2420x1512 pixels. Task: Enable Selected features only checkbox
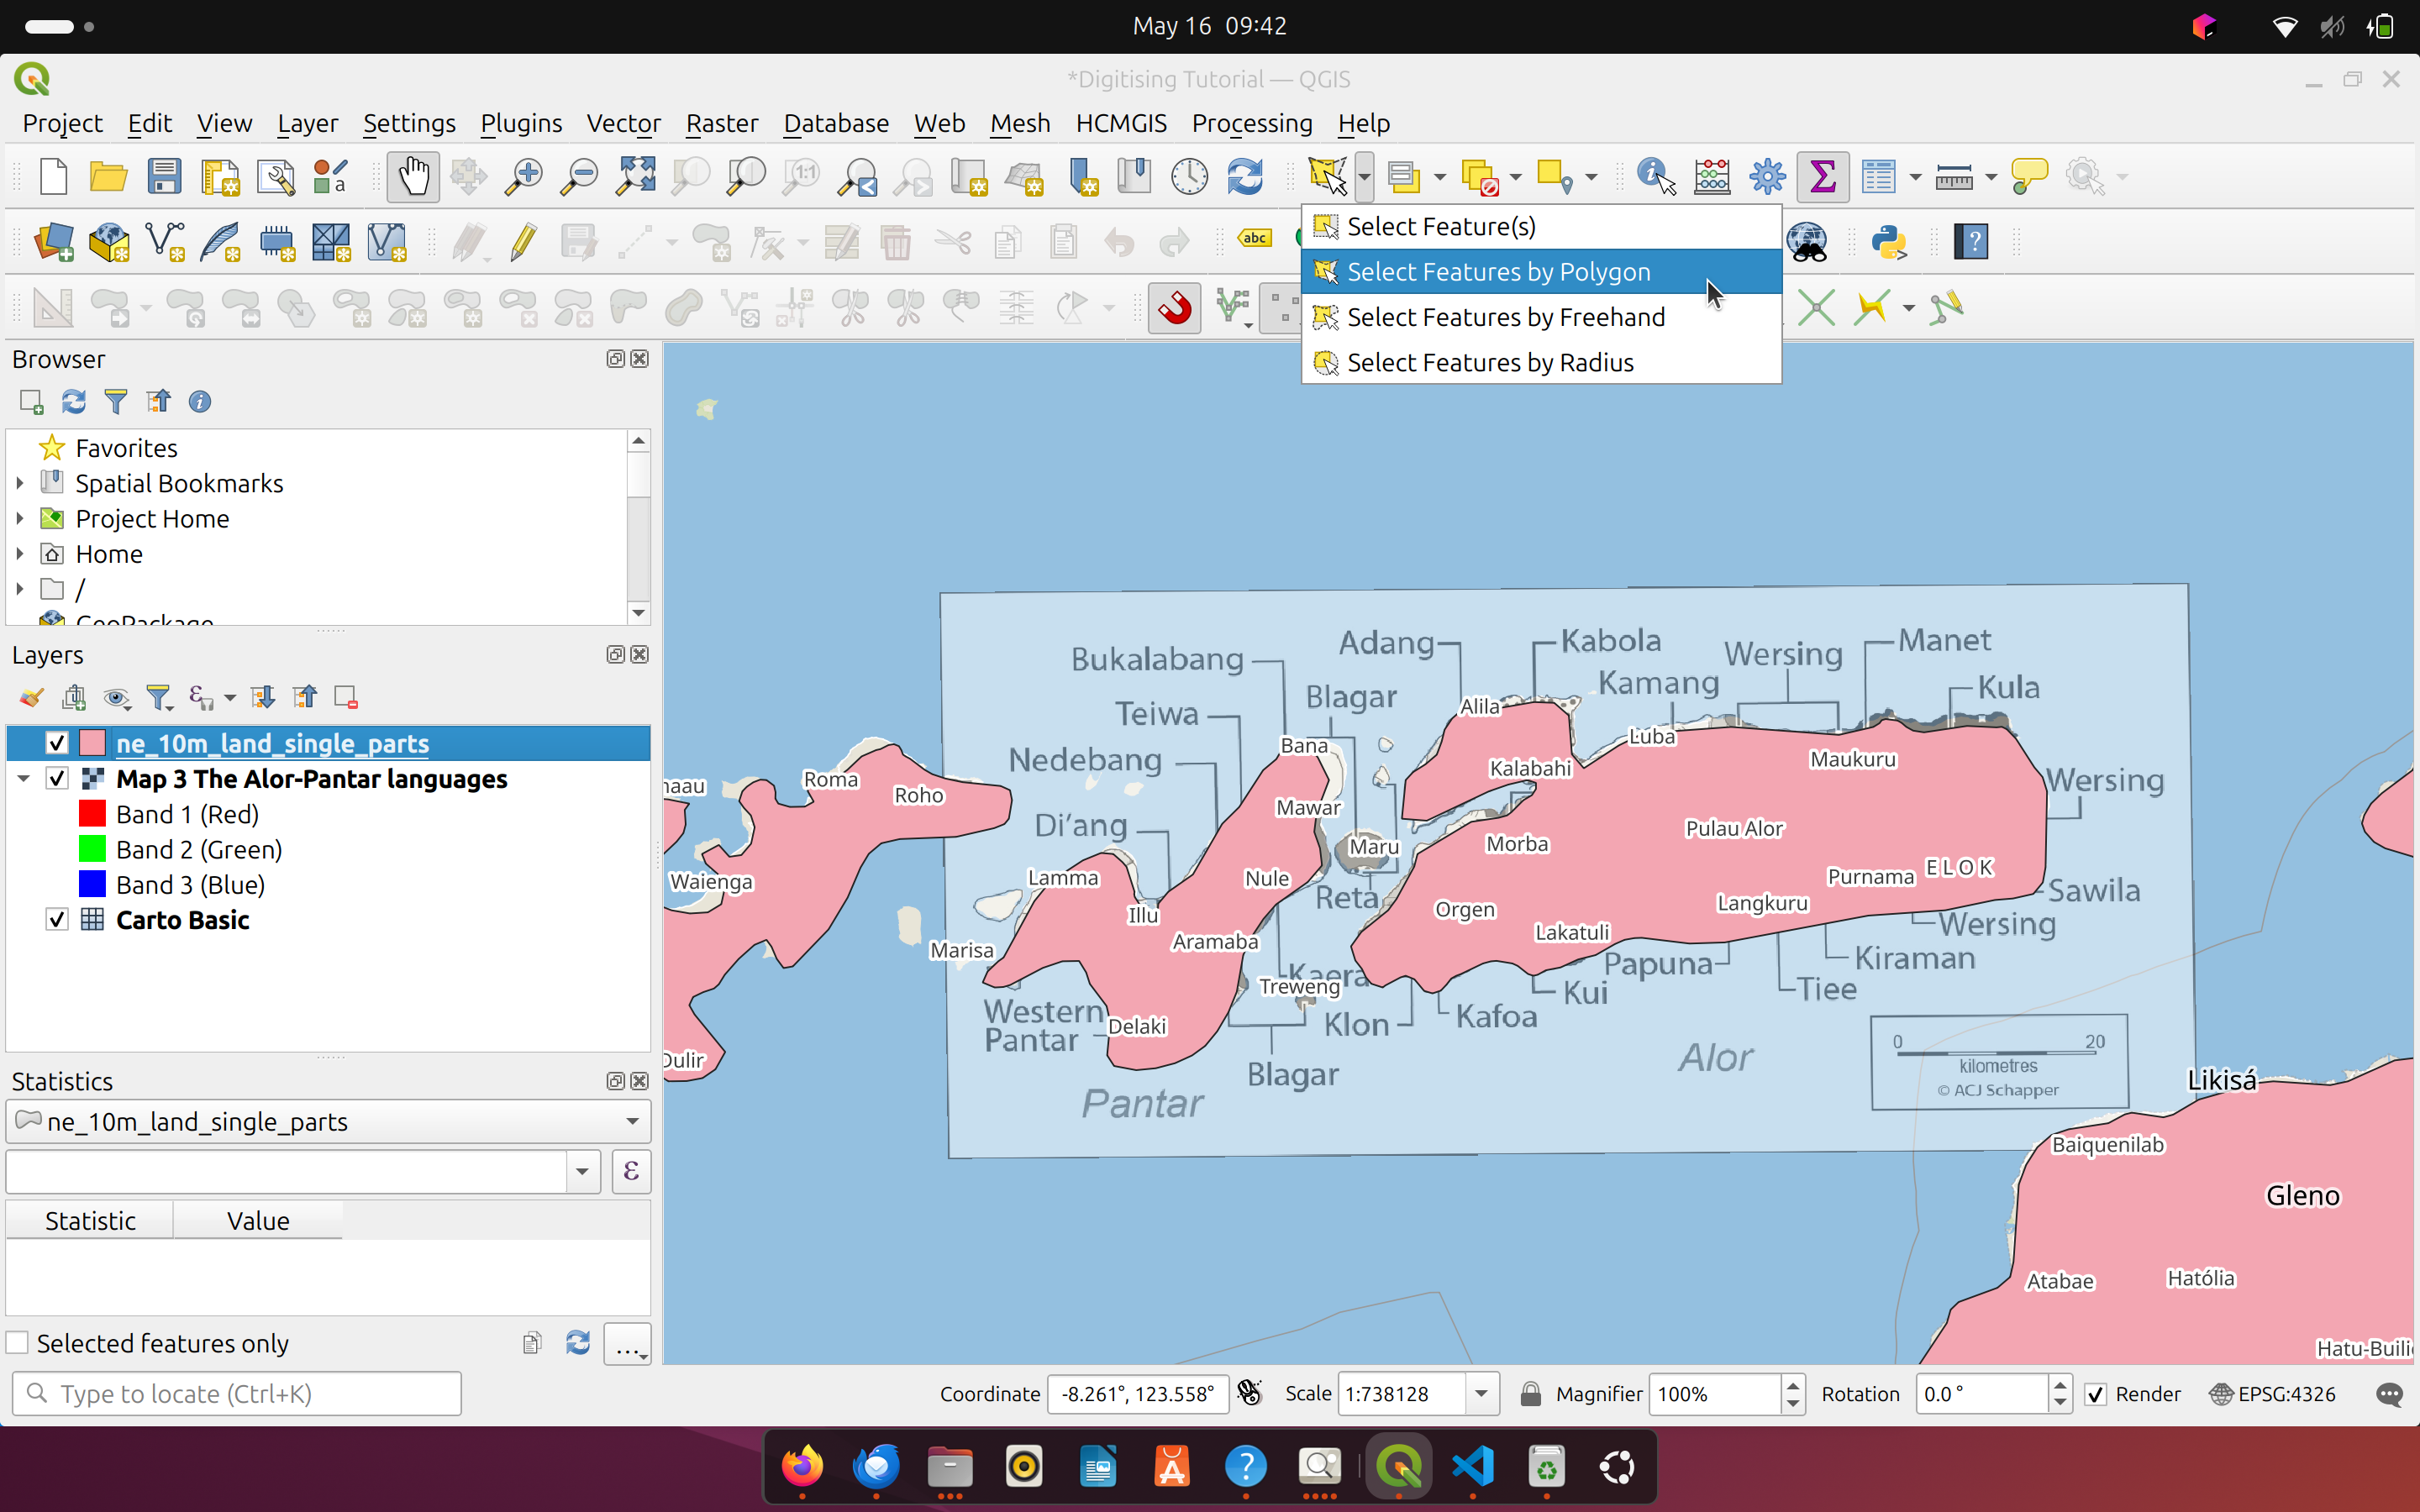[18, 1343]
